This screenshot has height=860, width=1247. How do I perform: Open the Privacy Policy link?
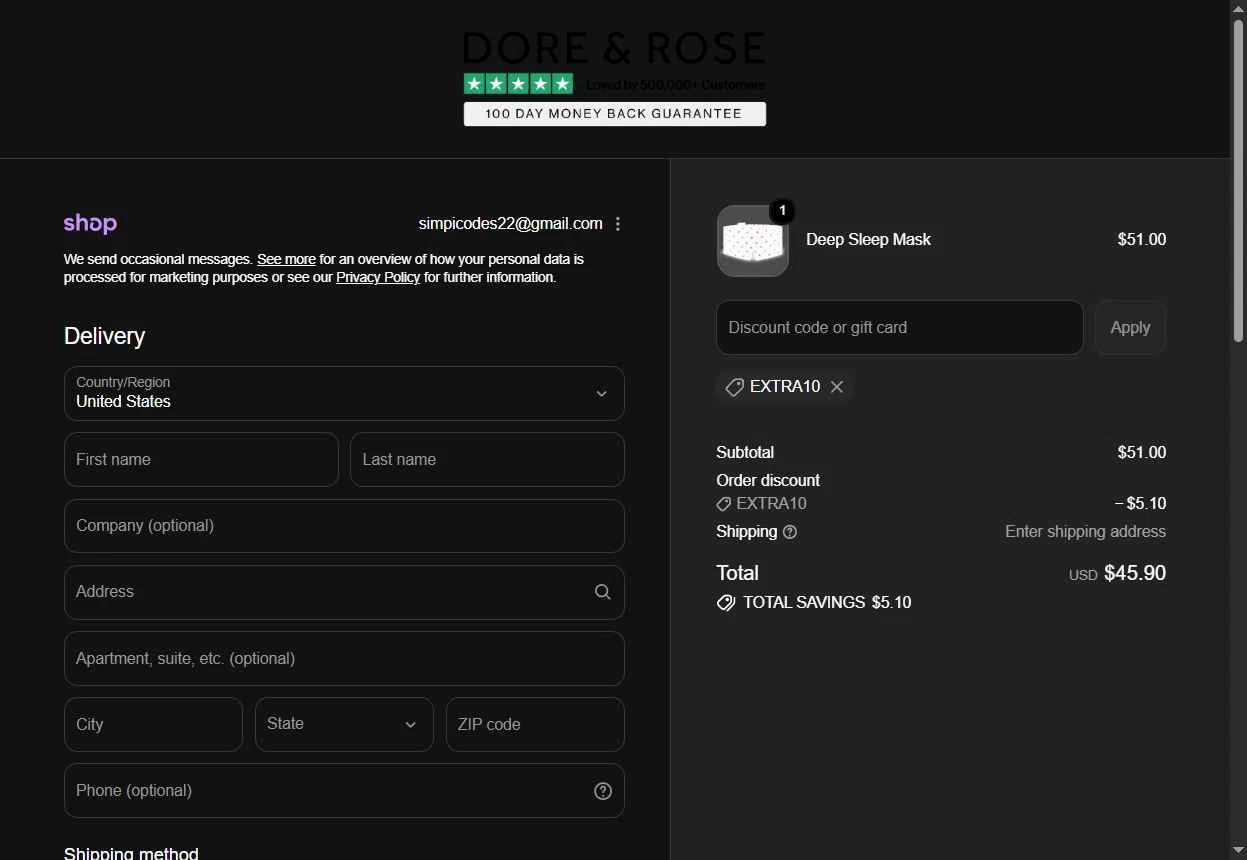pos(378,277)
